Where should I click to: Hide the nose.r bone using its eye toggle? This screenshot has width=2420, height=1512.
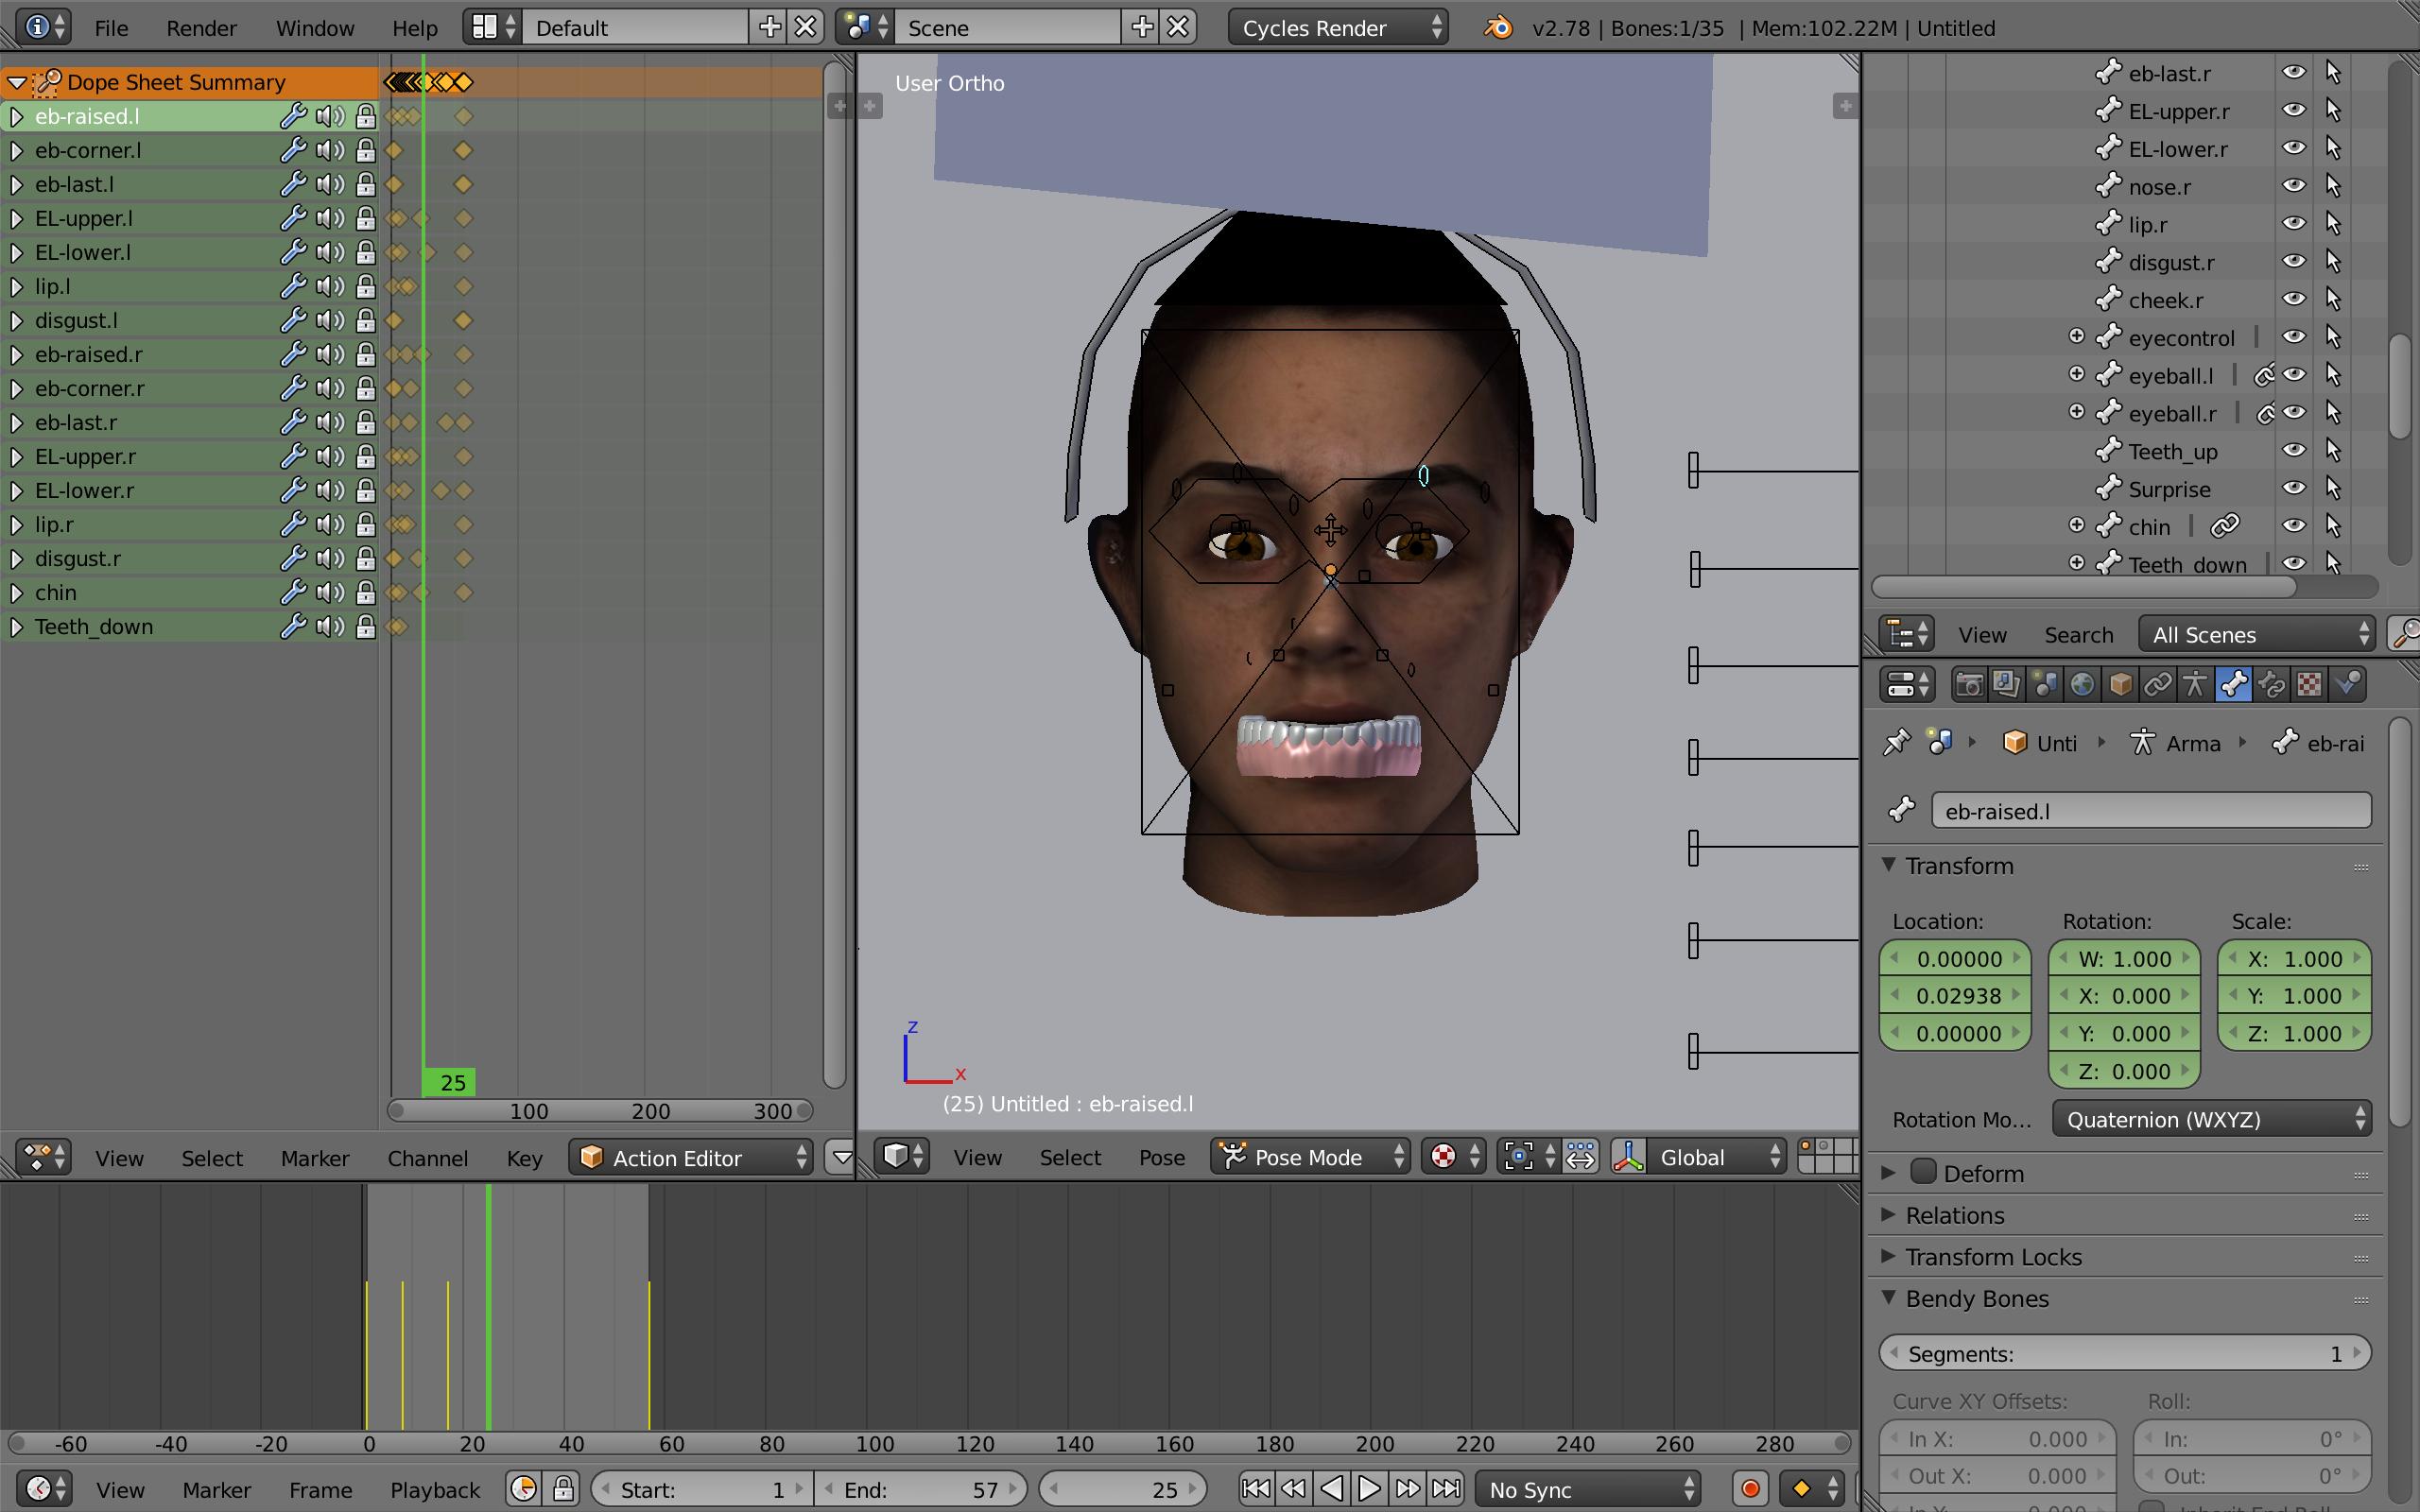(2295, 186)
